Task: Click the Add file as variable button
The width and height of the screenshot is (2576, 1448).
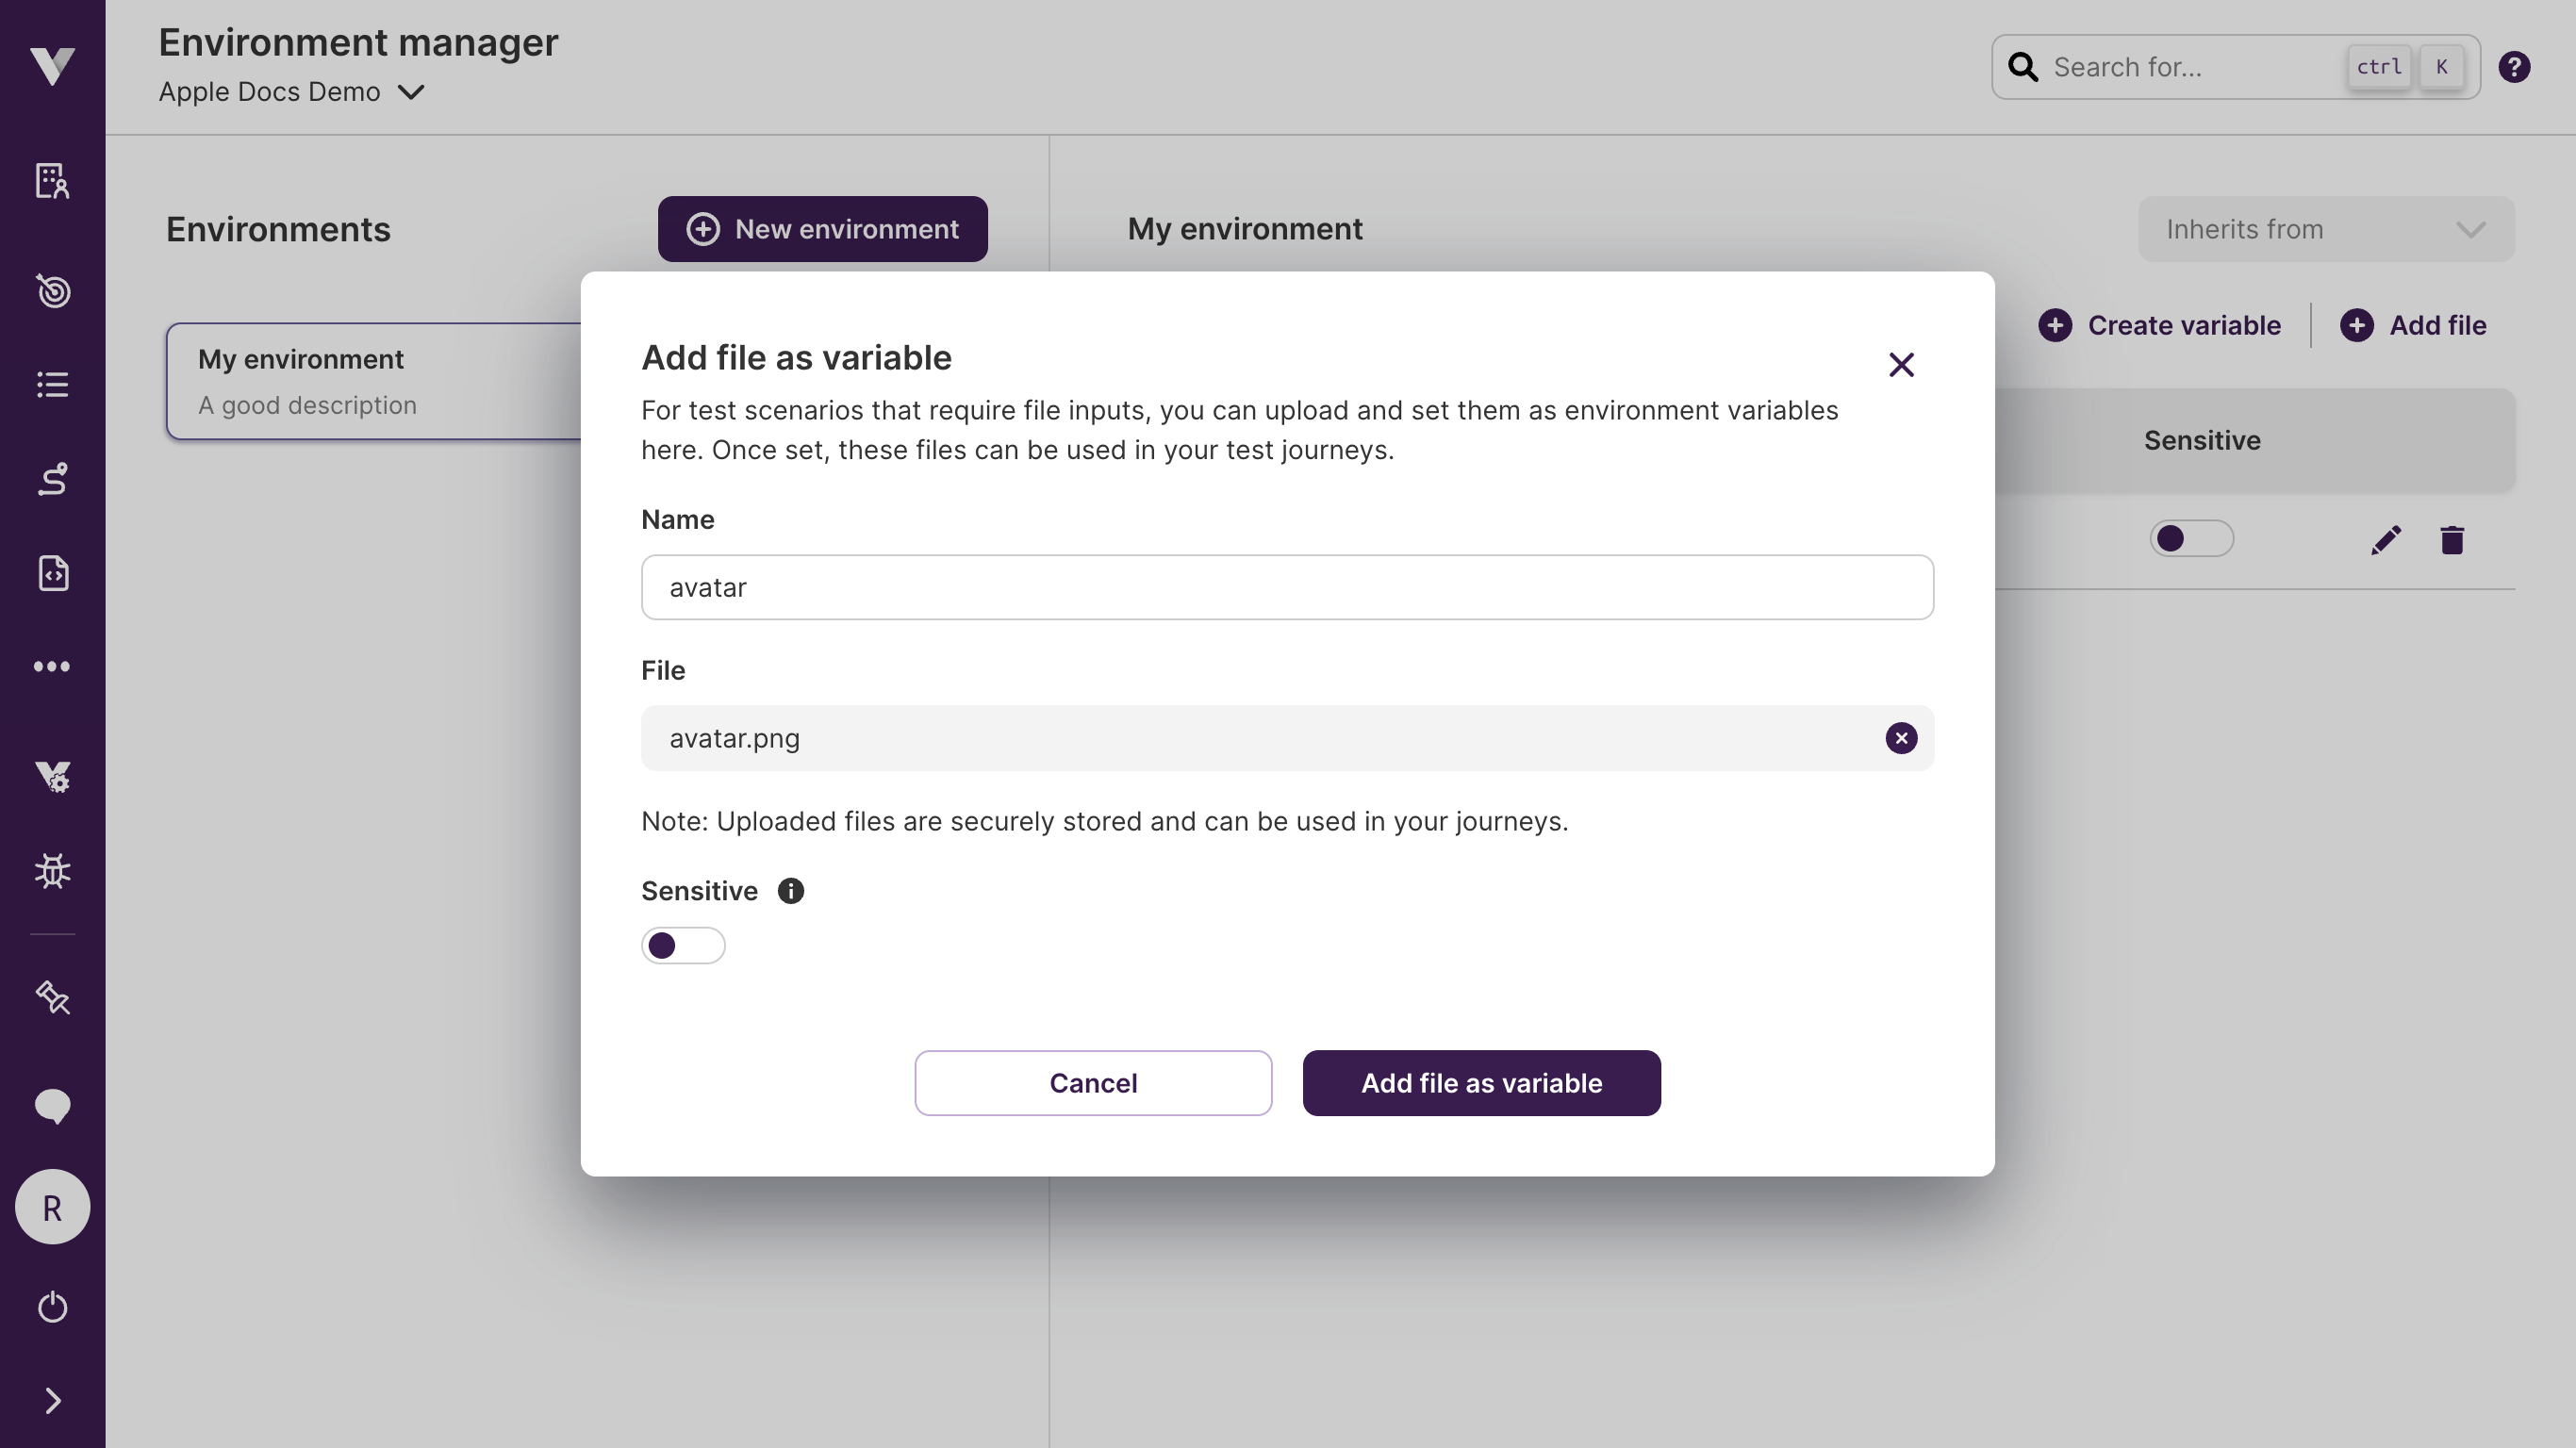Action: [x=1481, y=1083]
